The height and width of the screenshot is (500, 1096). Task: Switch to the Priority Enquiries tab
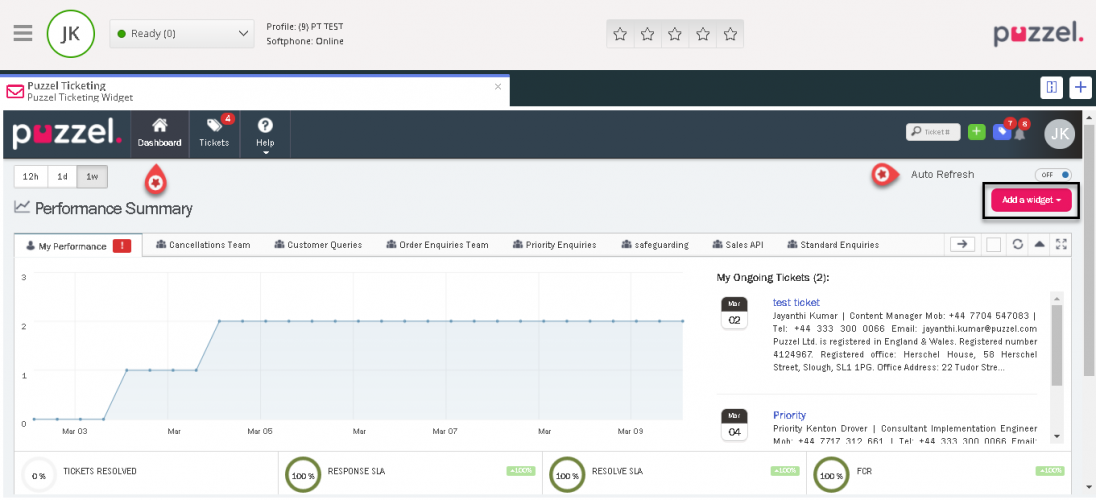pos(553,244)
